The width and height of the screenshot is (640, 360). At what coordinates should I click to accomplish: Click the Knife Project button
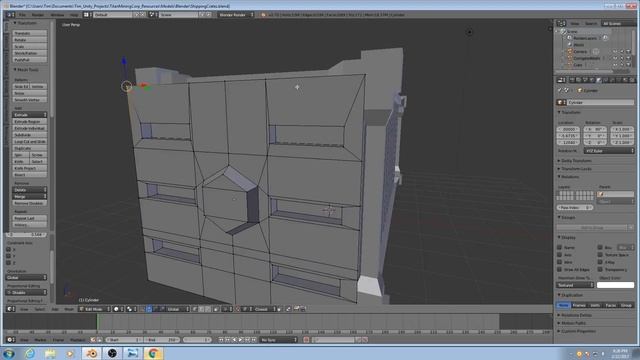[x=30, y=168]
